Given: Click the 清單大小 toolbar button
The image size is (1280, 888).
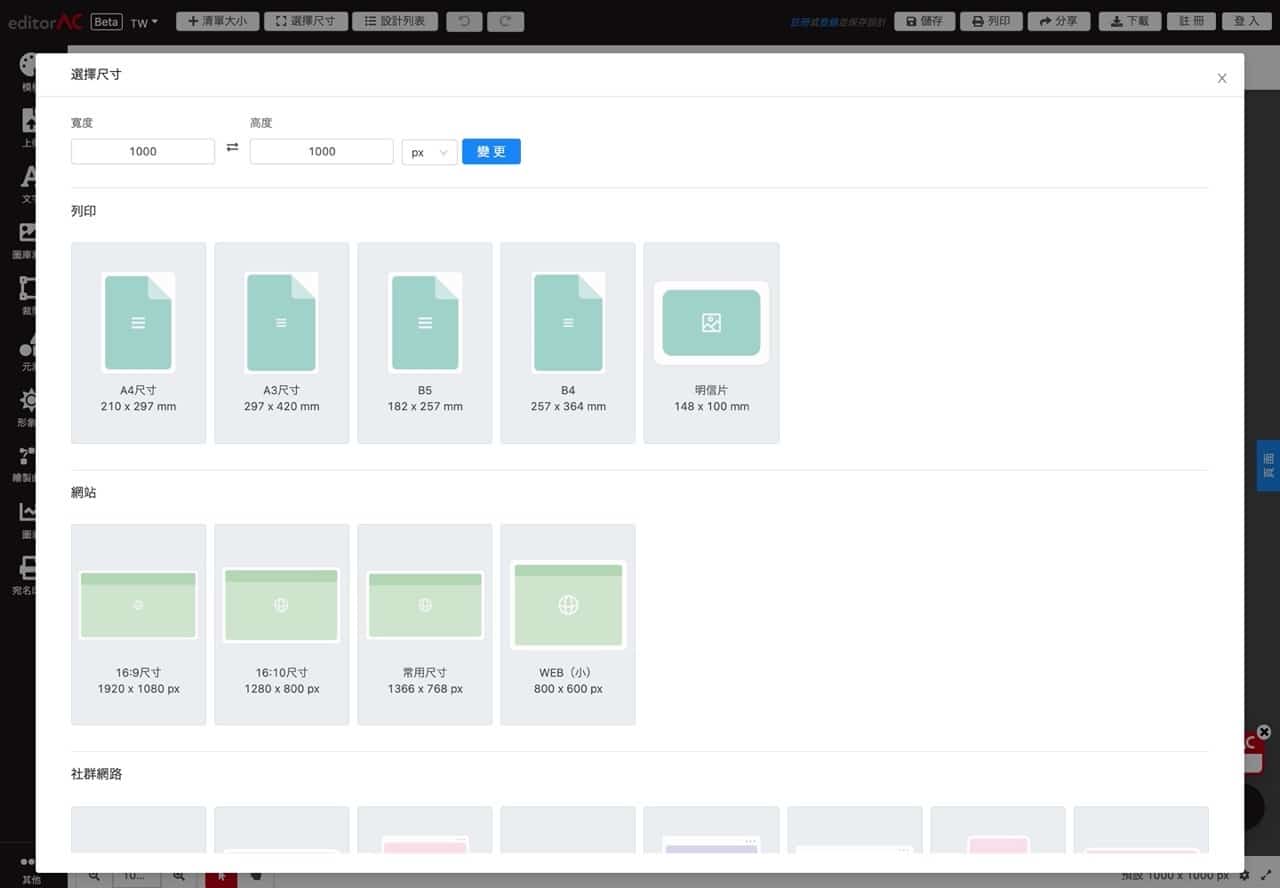Looking at the screenshot, I should pyautogui.click(x=217, y=21).
